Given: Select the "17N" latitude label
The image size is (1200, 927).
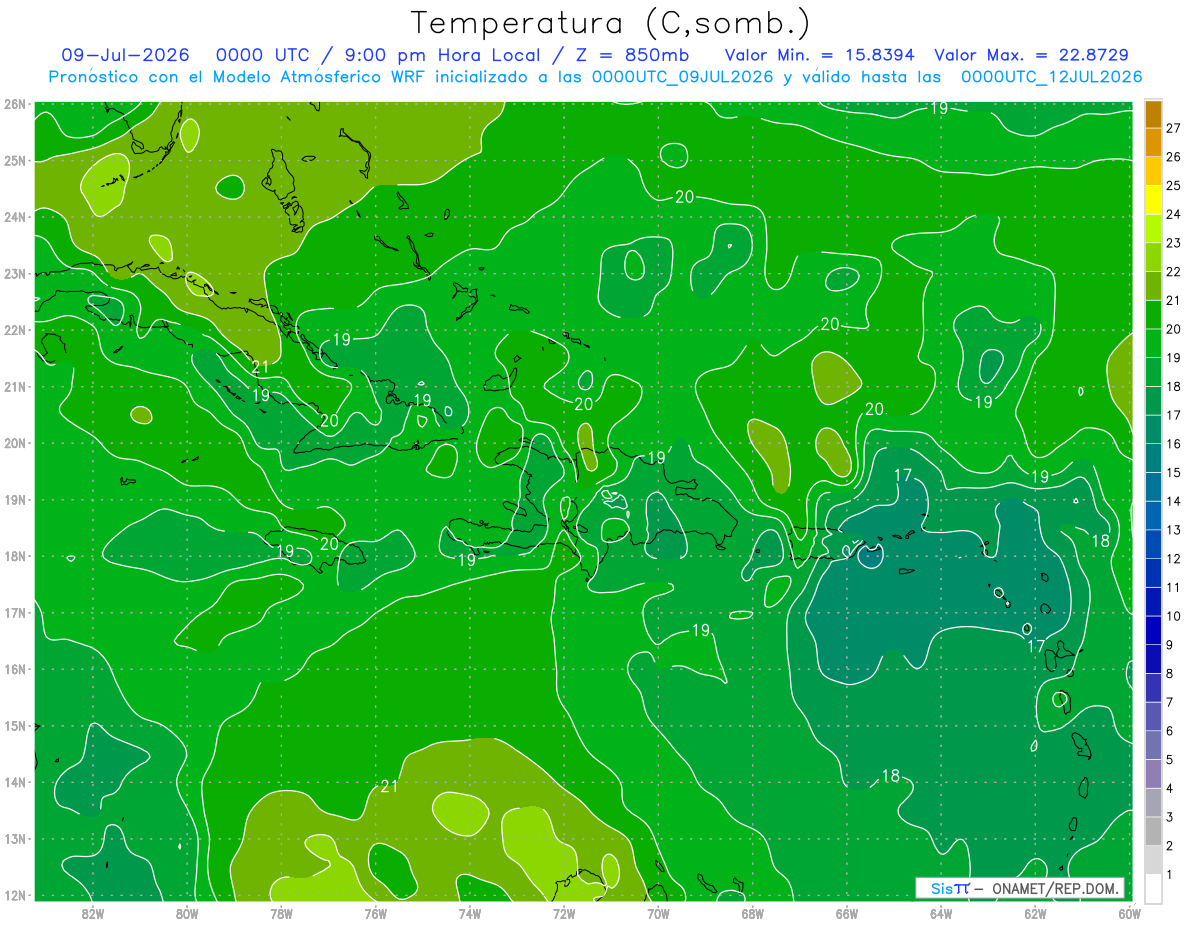Looking at the screenshot, I should (14, 612).
